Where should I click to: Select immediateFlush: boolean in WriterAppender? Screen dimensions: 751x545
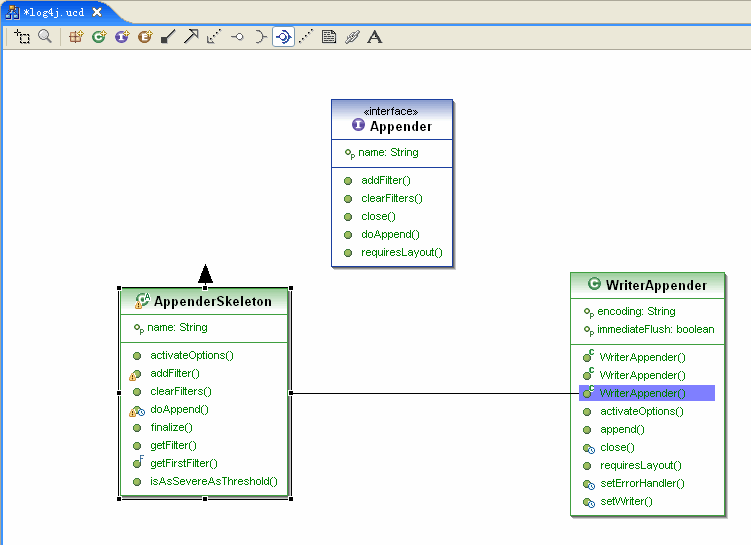656,329
